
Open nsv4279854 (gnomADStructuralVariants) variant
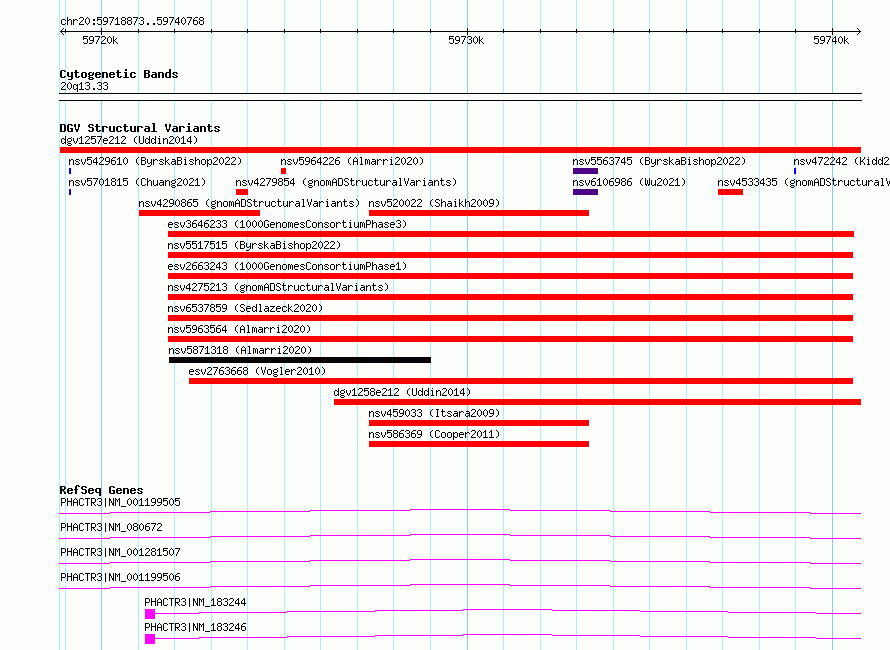coord(346,182)
